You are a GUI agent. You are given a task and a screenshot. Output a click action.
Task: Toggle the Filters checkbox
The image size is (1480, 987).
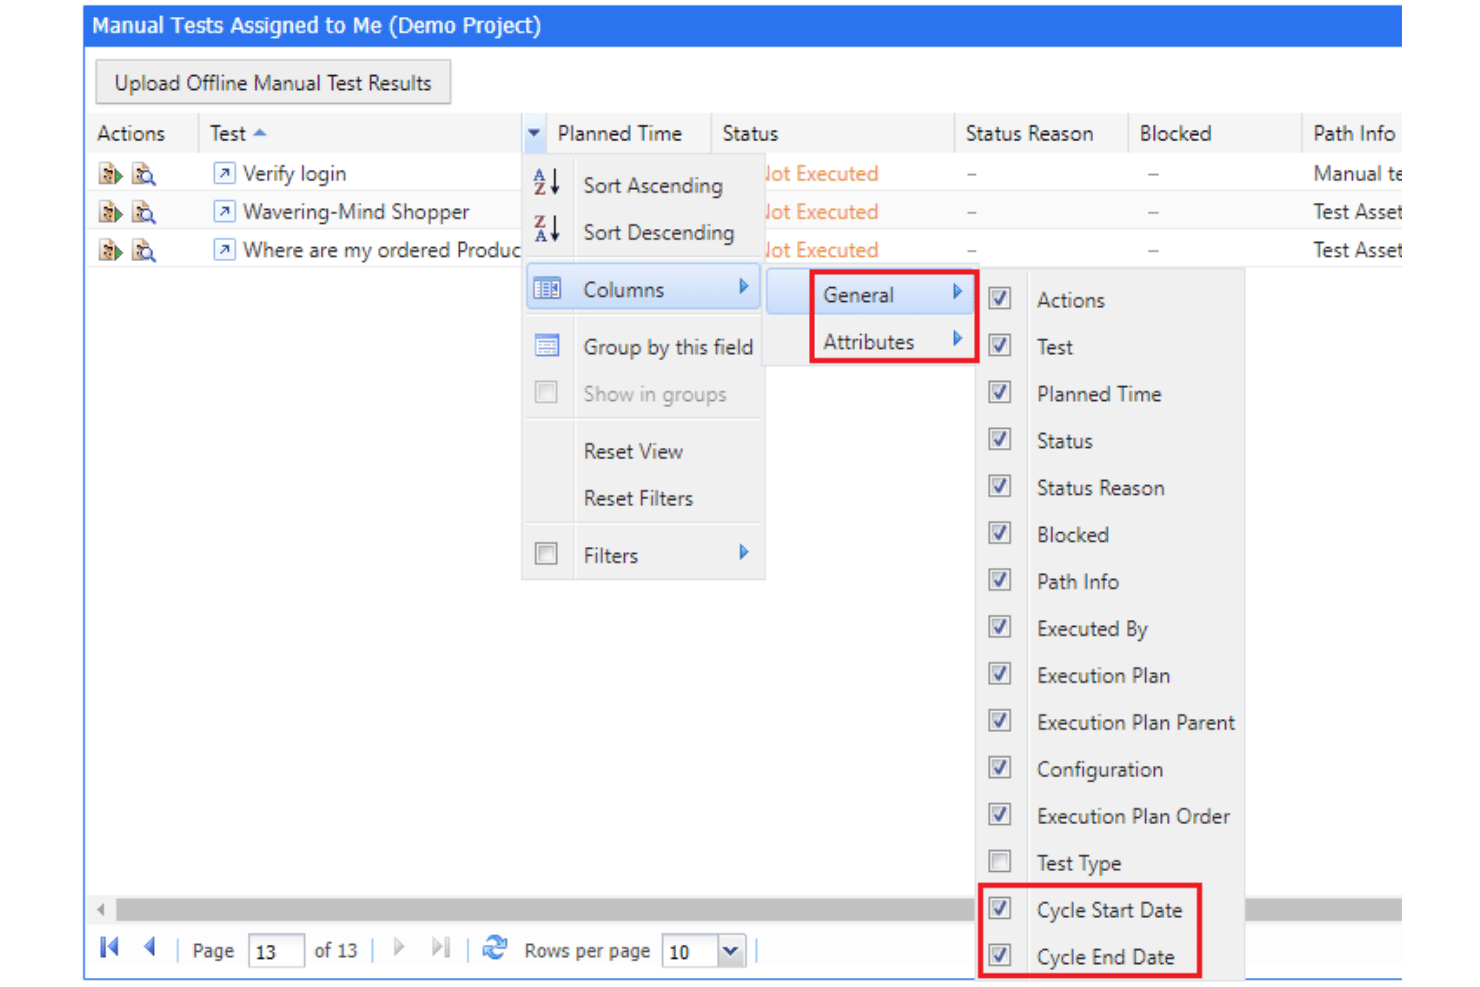(546, 553)
